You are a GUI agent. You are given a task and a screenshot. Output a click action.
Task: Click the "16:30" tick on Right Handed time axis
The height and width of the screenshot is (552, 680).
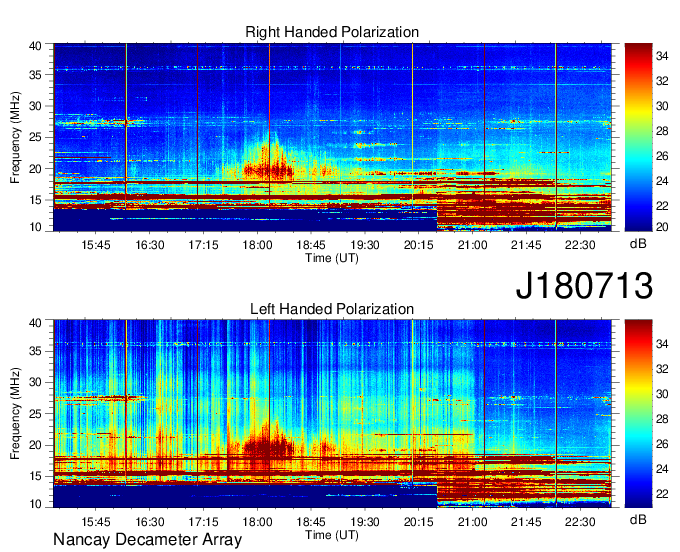pos(150,245)
